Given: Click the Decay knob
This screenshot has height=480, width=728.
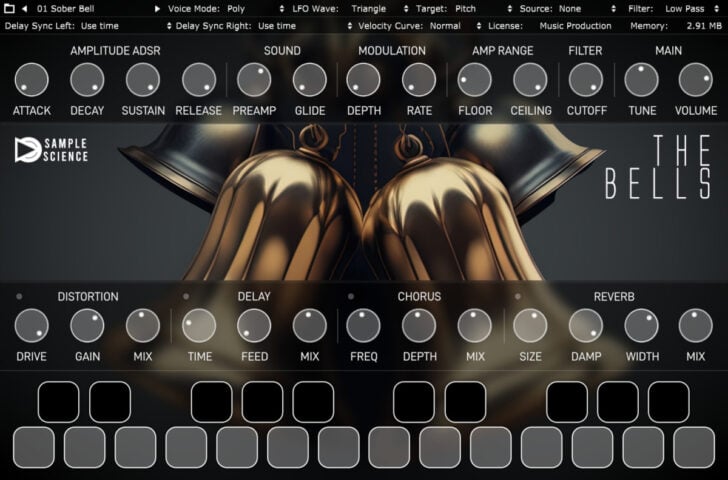Looking at the screenshot, I should coord(87,80).
